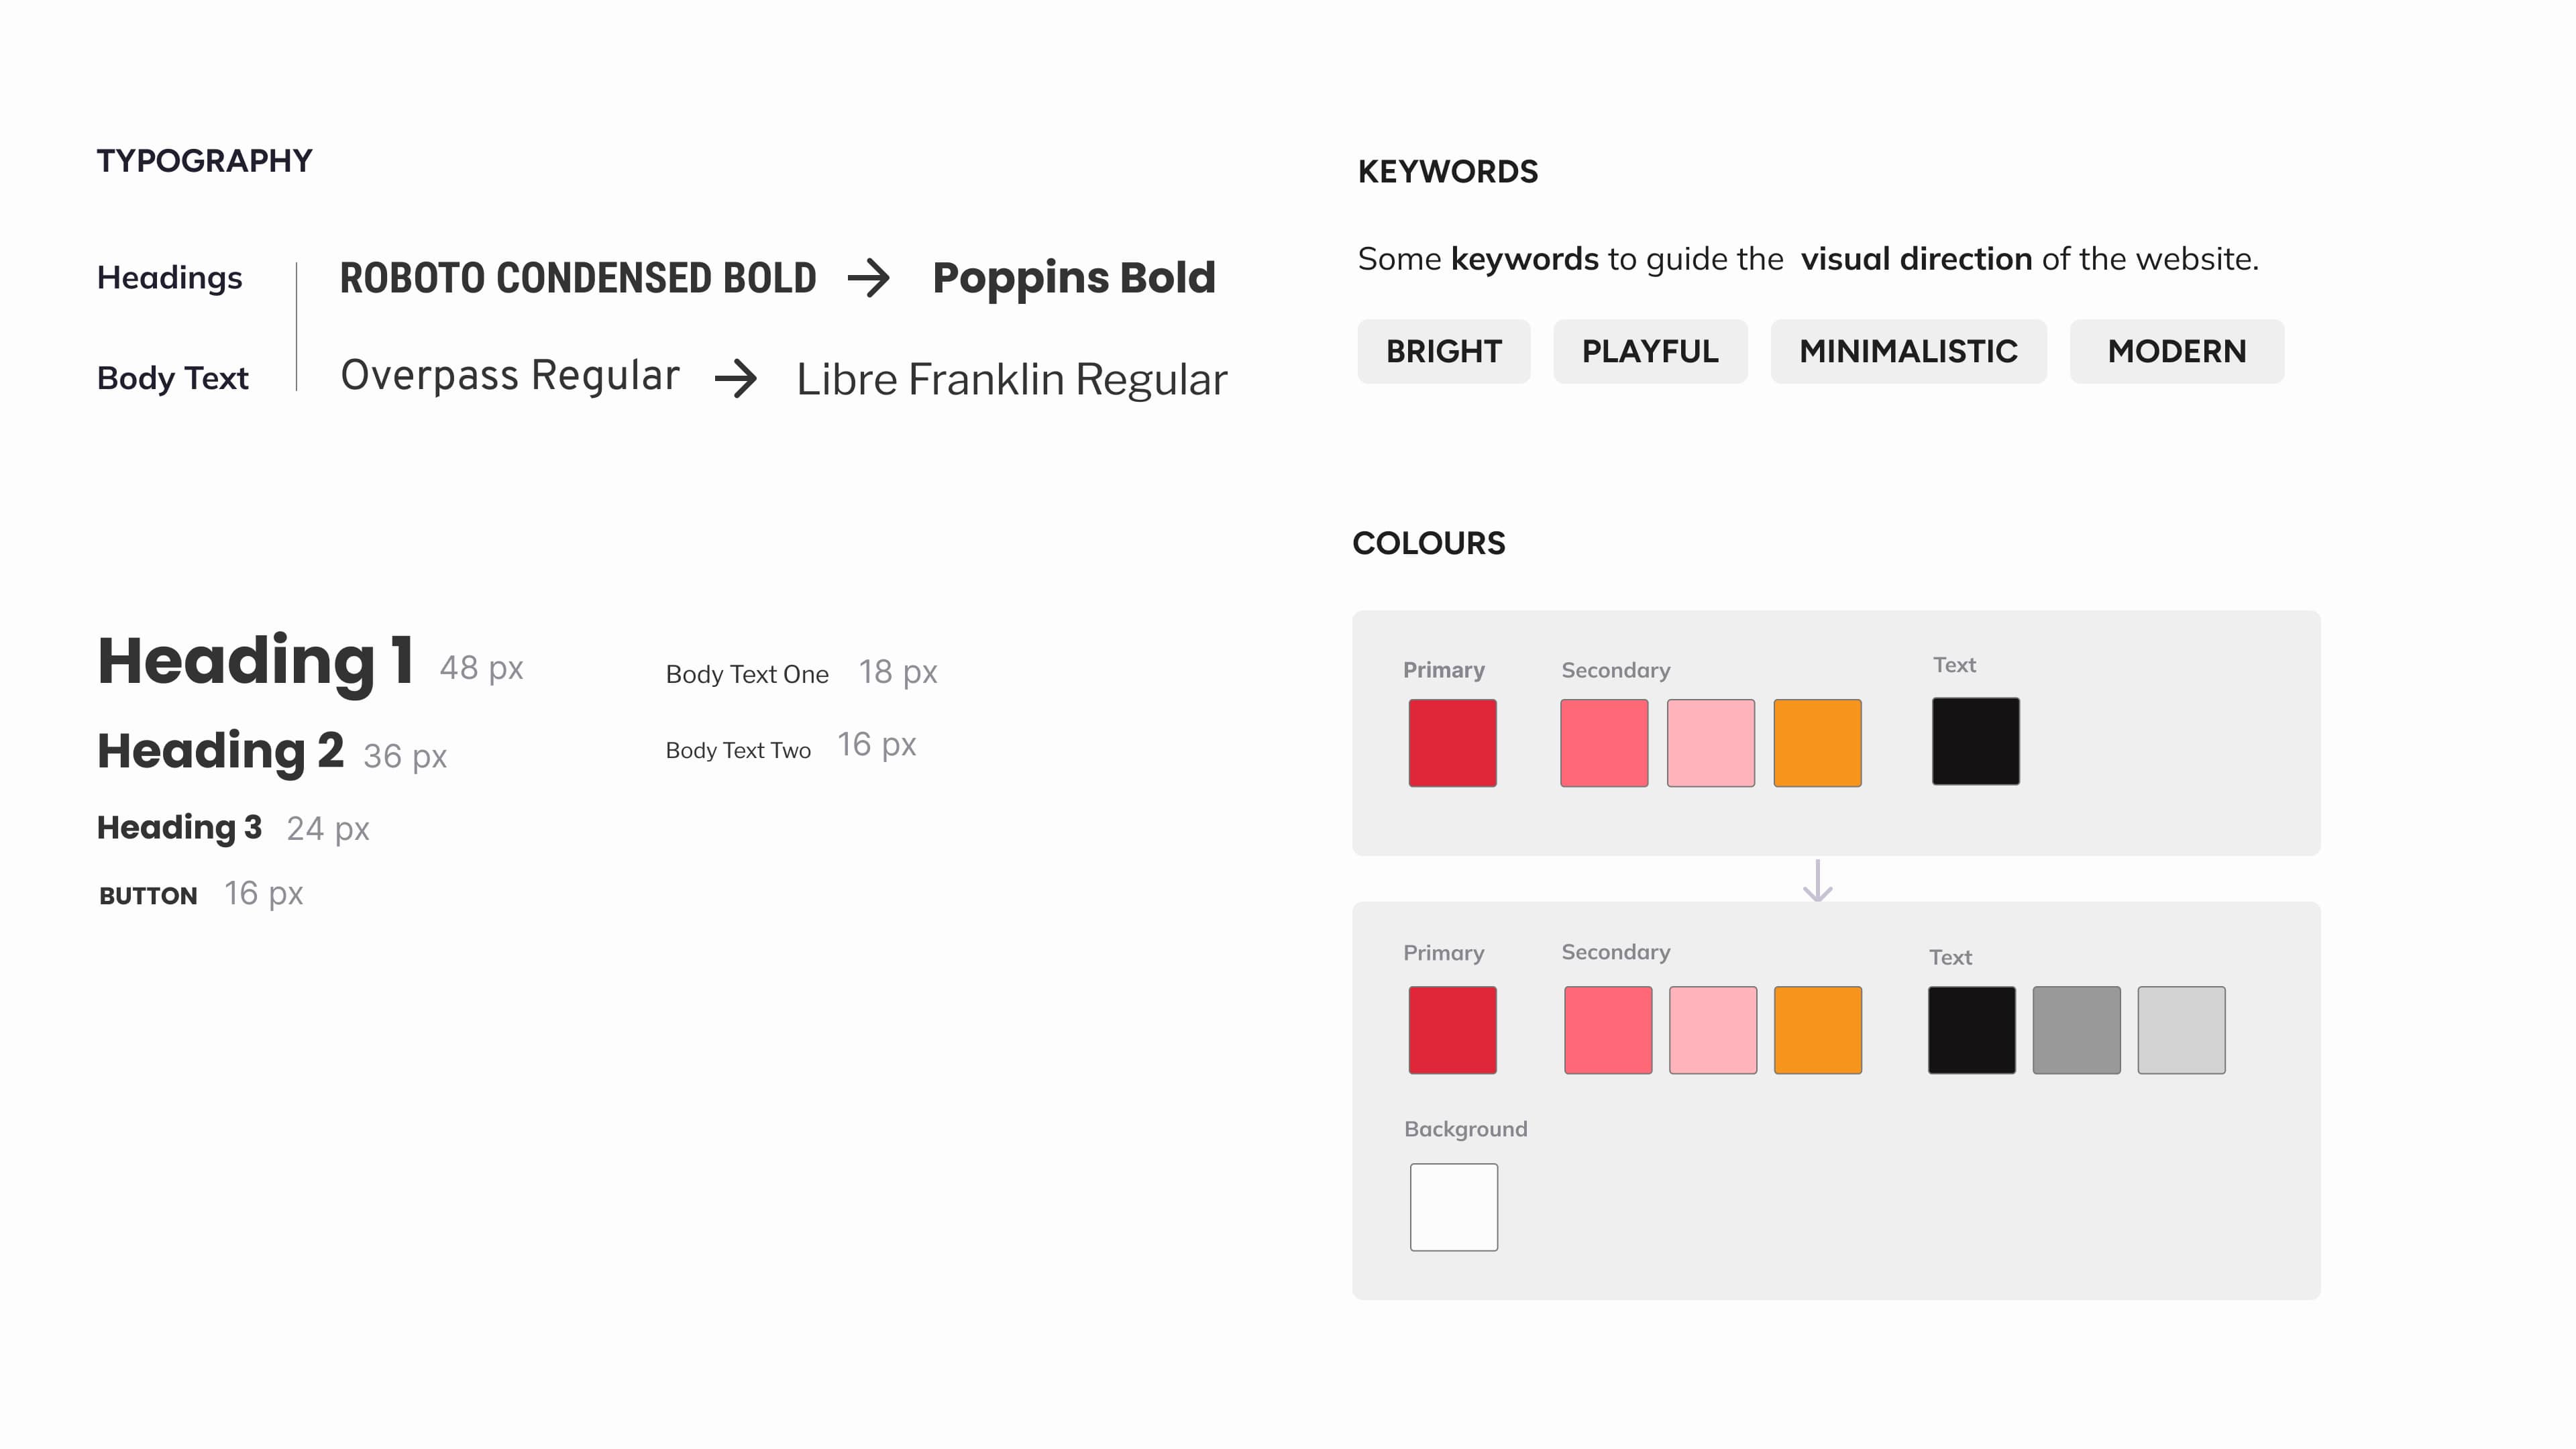Pick the orange swatch in top palette
2576x1449 pixels.
pos(1817,743)
